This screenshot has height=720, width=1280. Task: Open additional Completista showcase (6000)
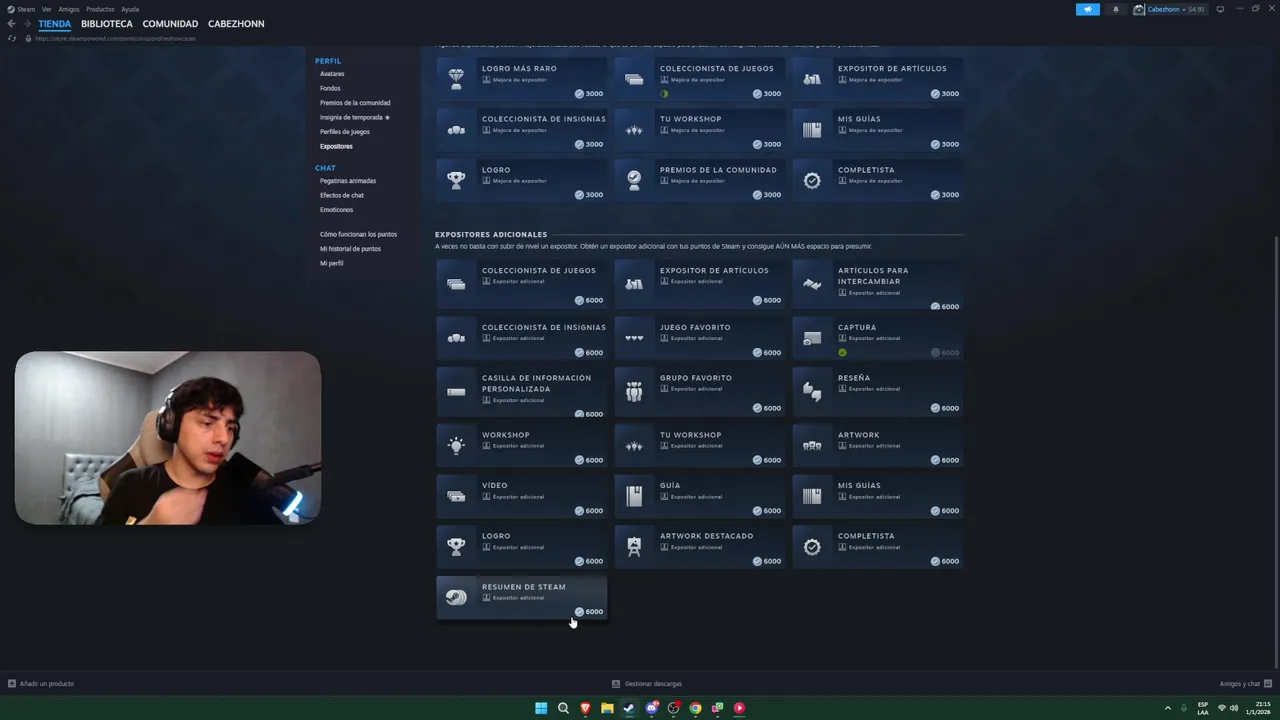point(878,547)
